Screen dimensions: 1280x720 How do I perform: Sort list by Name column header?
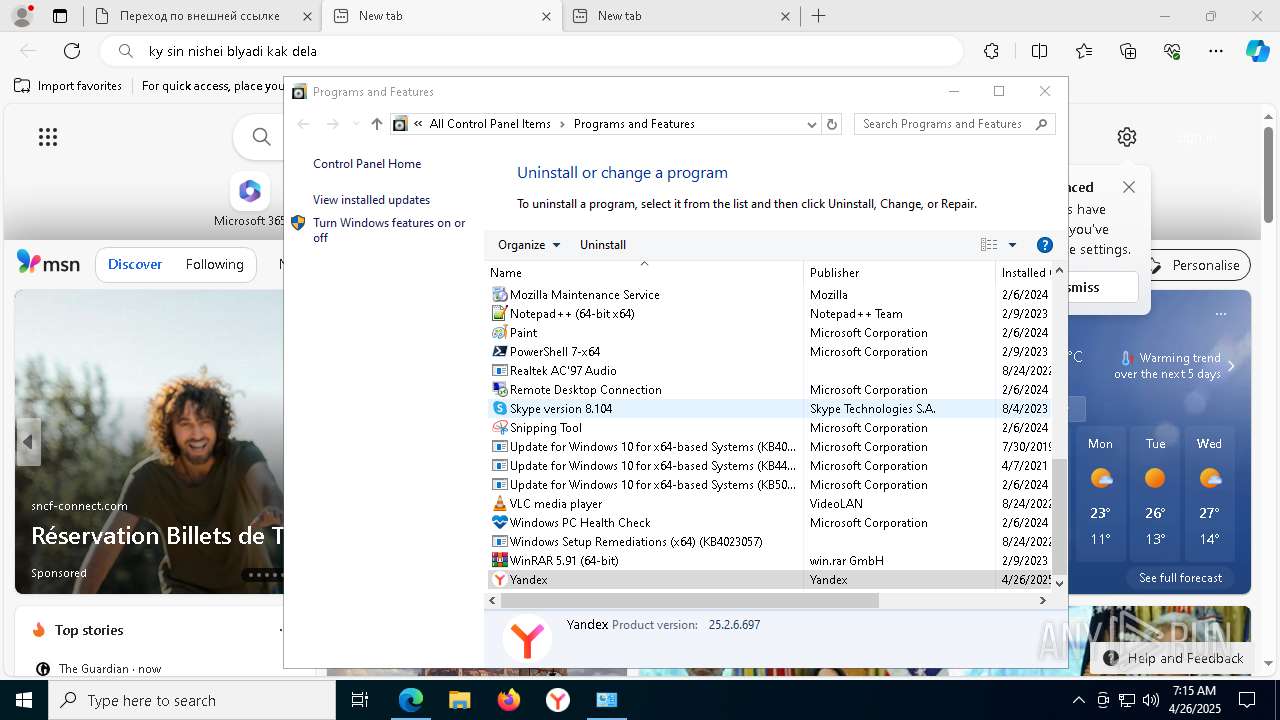645,272
